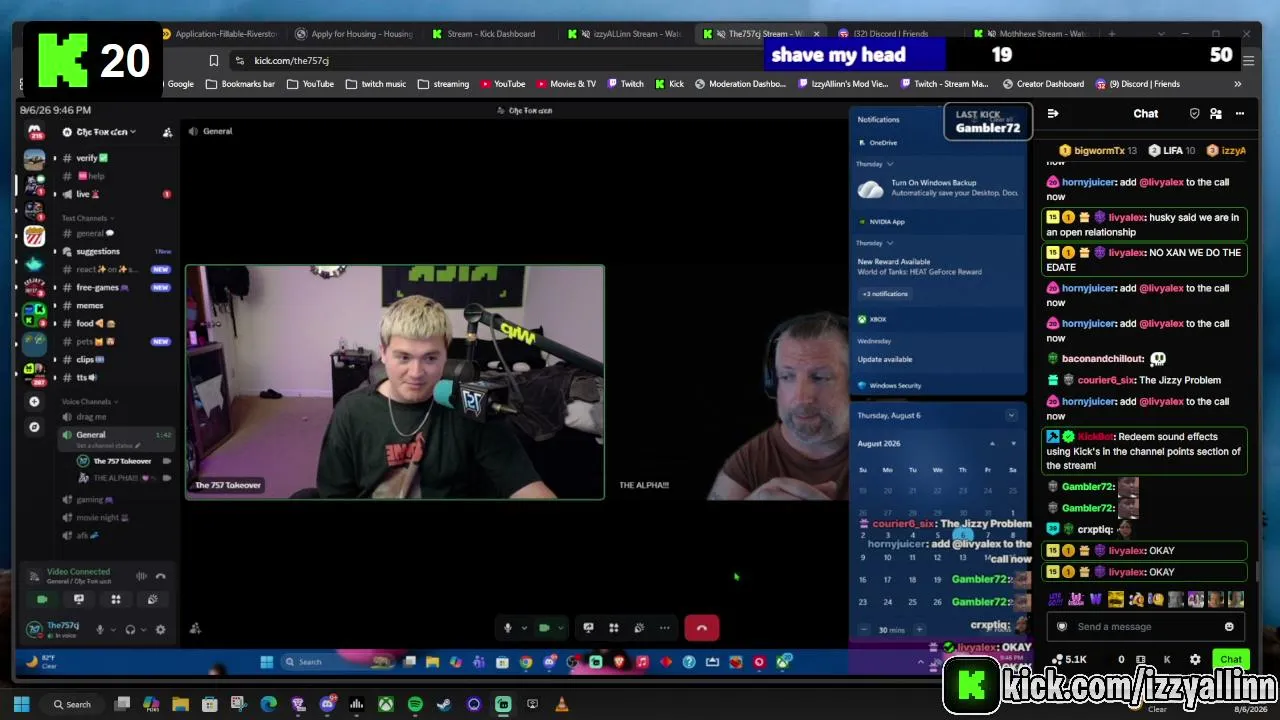Open Spotify from Windows taskbar
Image resolution: width=1280 pixels, height=720 pixels.
415,705
